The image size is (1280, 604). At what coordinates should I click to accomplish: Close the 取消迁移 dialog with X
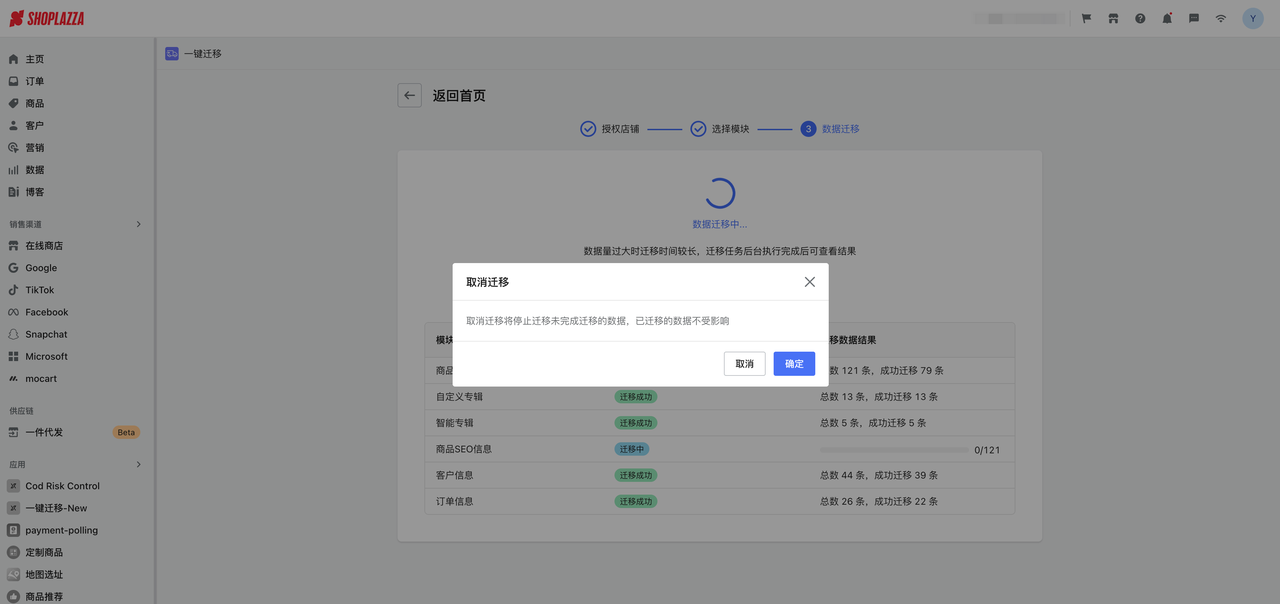(810, 282)
